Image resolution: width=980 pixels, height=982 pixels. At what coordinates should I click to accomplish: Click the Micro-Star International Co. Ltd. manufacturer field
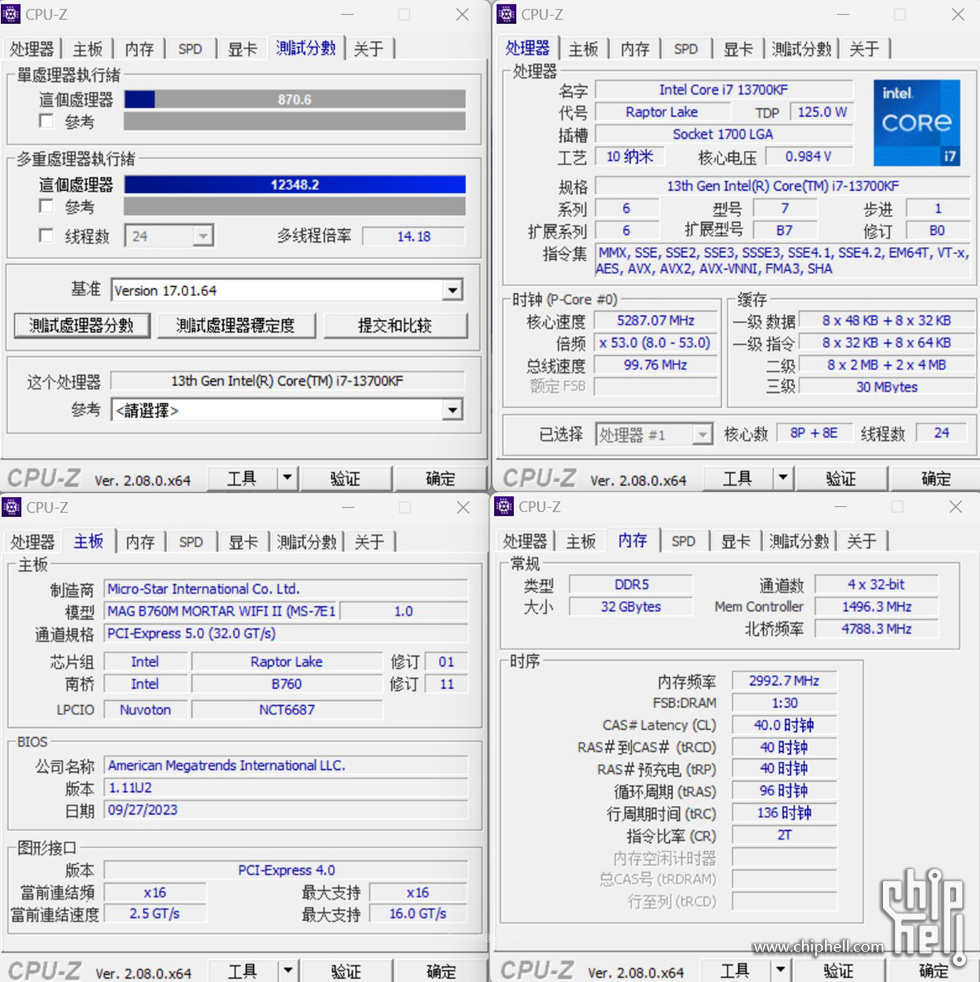286,589
